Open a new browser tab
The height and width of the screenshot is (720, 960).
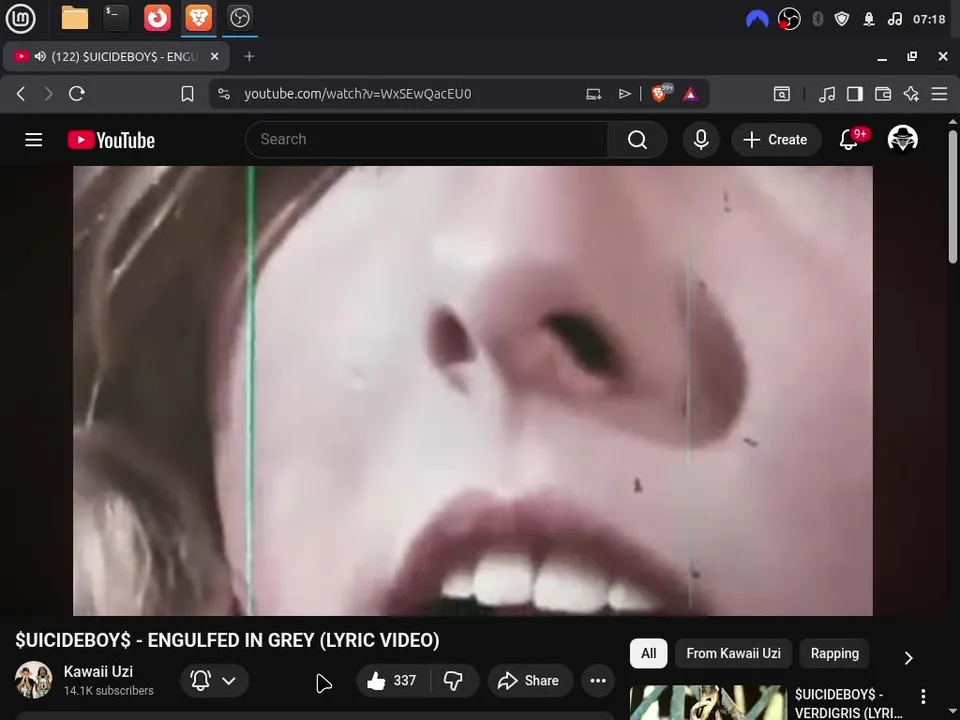point(249,56)
